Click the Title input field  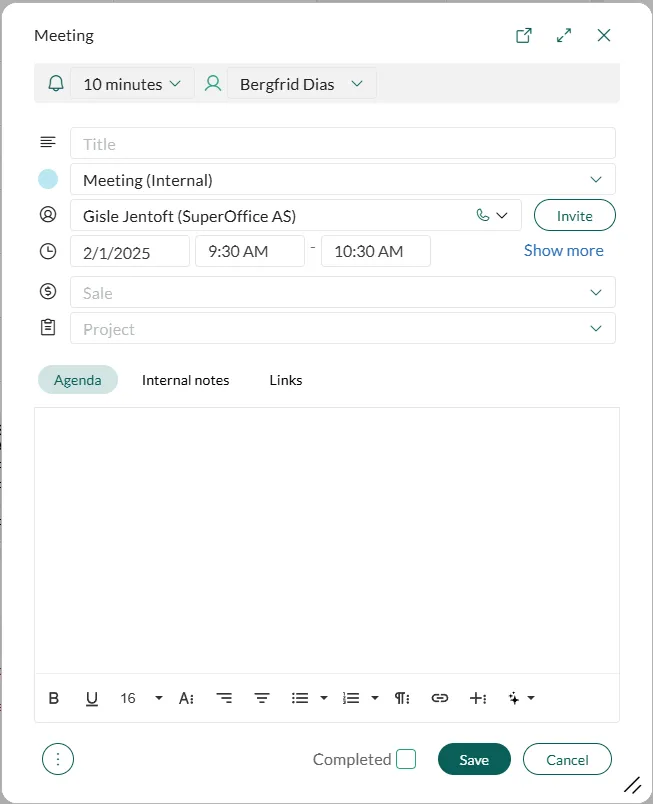pos(342,144)
